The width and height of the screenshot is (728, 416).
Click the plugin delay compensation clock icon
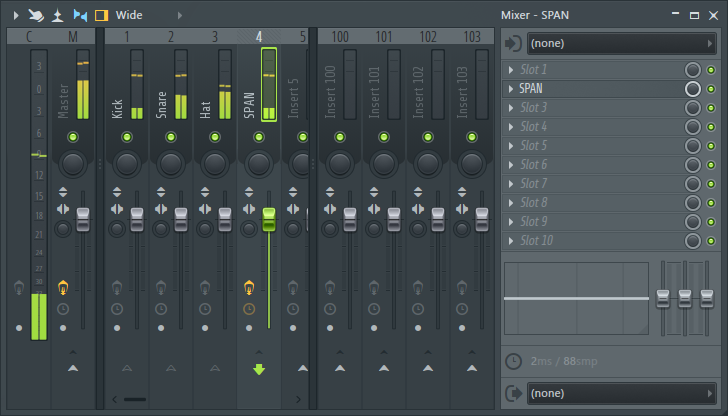point(514,362)
